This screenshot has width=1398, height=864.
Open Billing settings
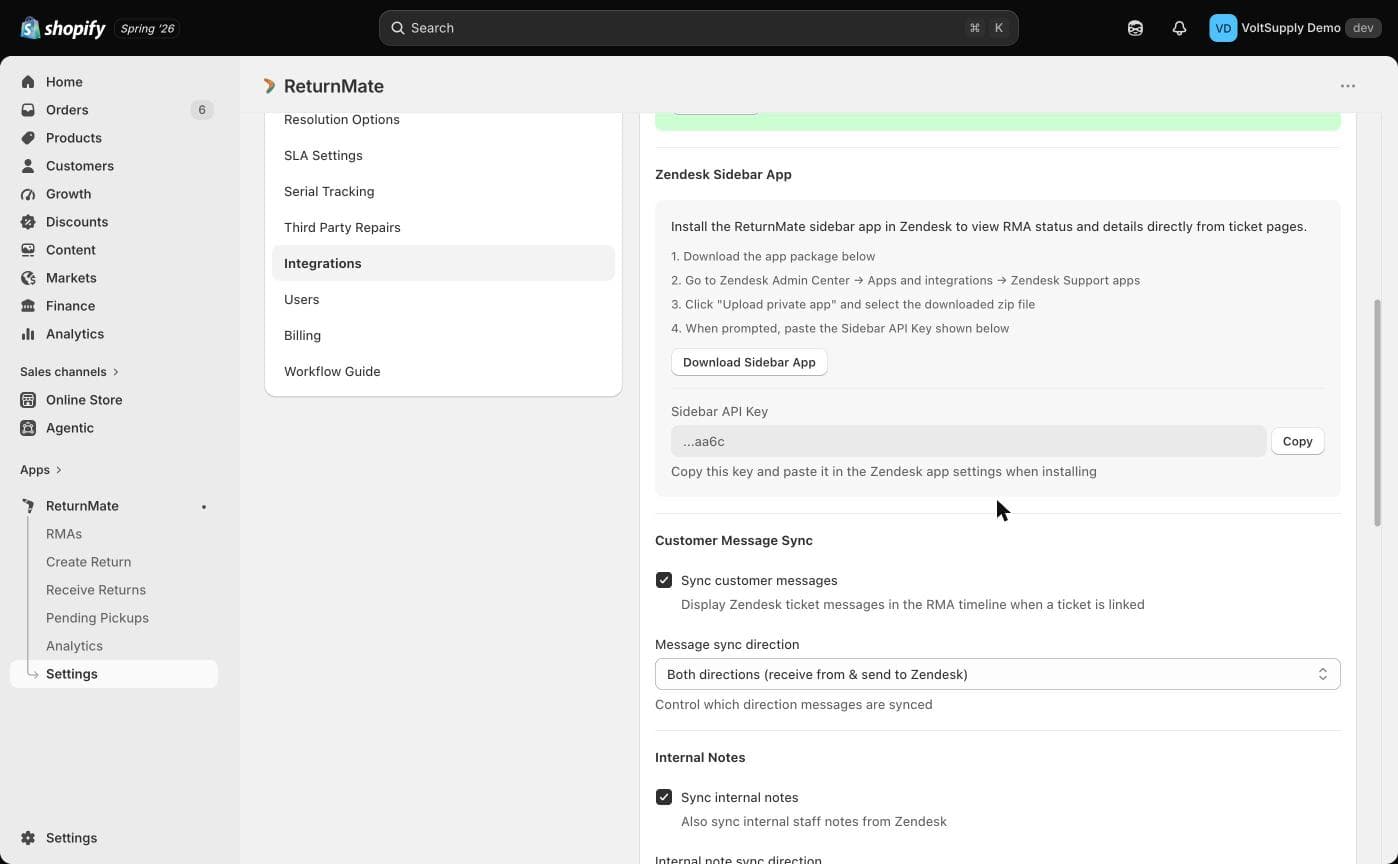(302, 335)
